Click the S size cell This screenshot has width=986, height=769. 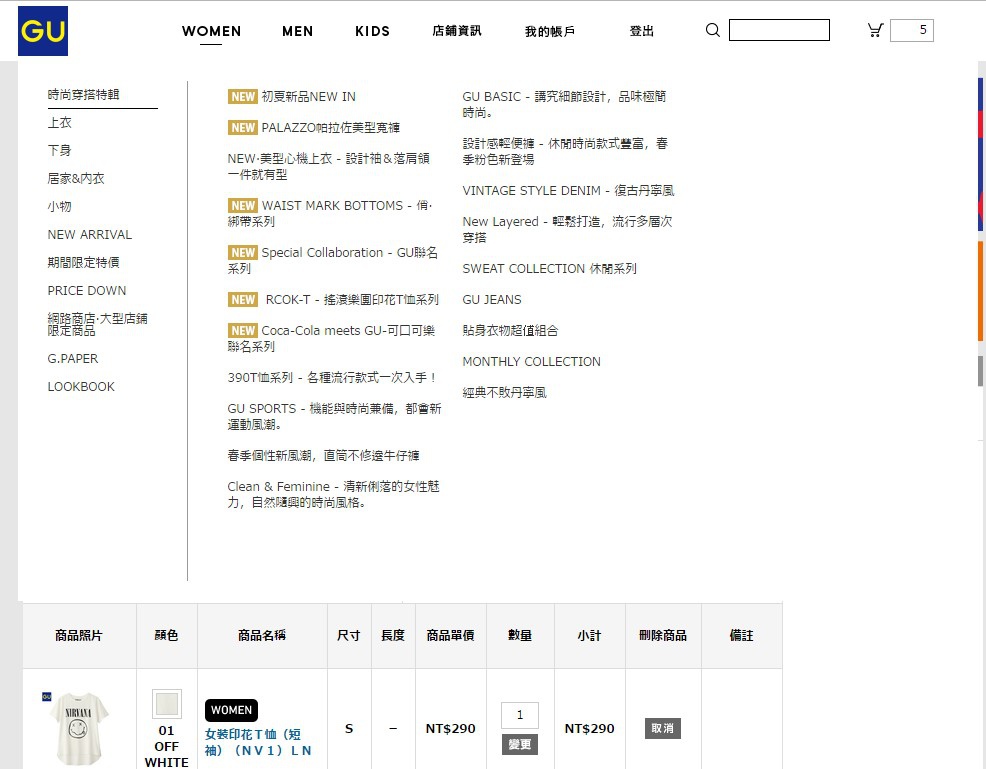(x=349, y=729)
